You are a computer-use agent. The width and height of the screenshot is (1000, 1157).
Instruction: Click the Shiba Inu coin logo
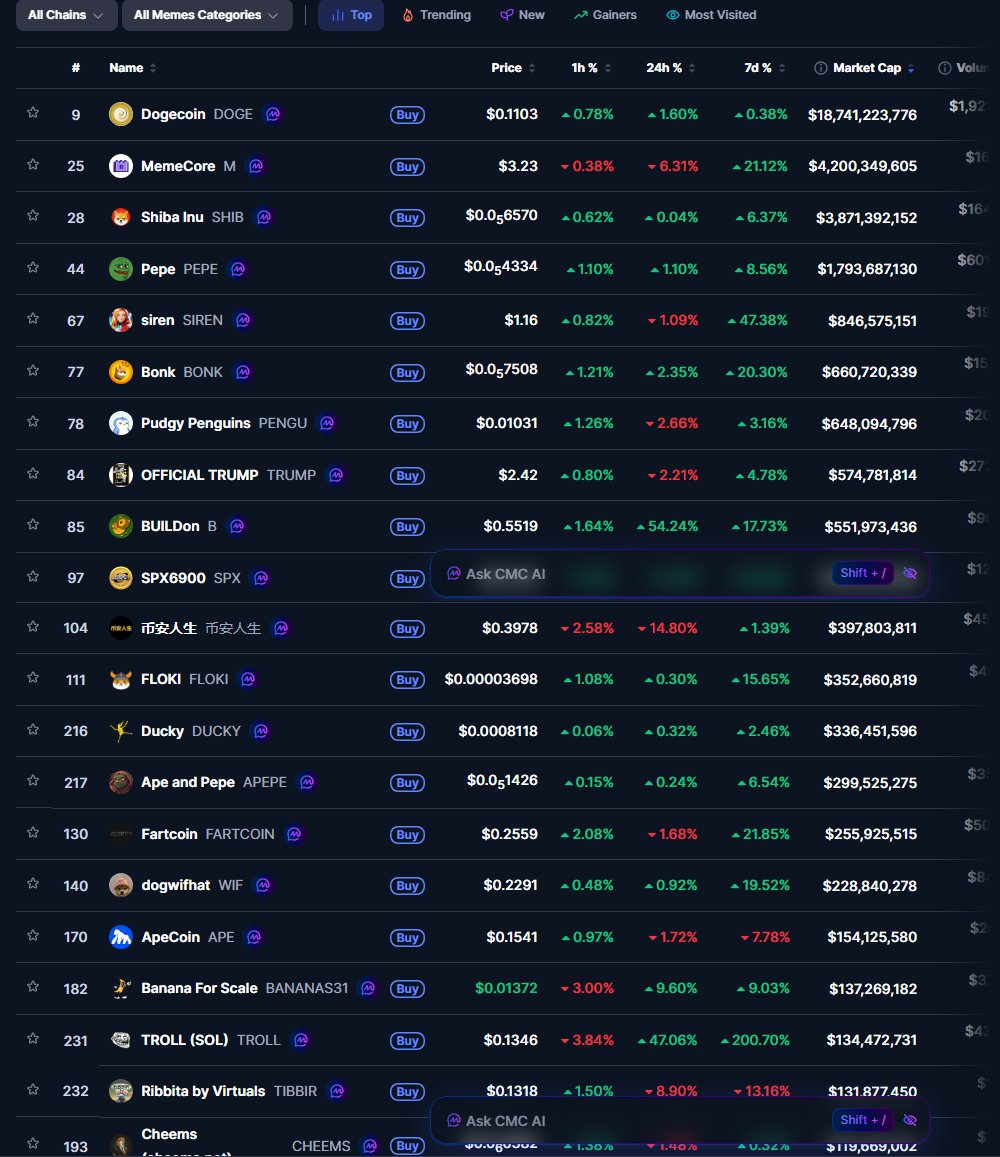(x=120, y=217)
